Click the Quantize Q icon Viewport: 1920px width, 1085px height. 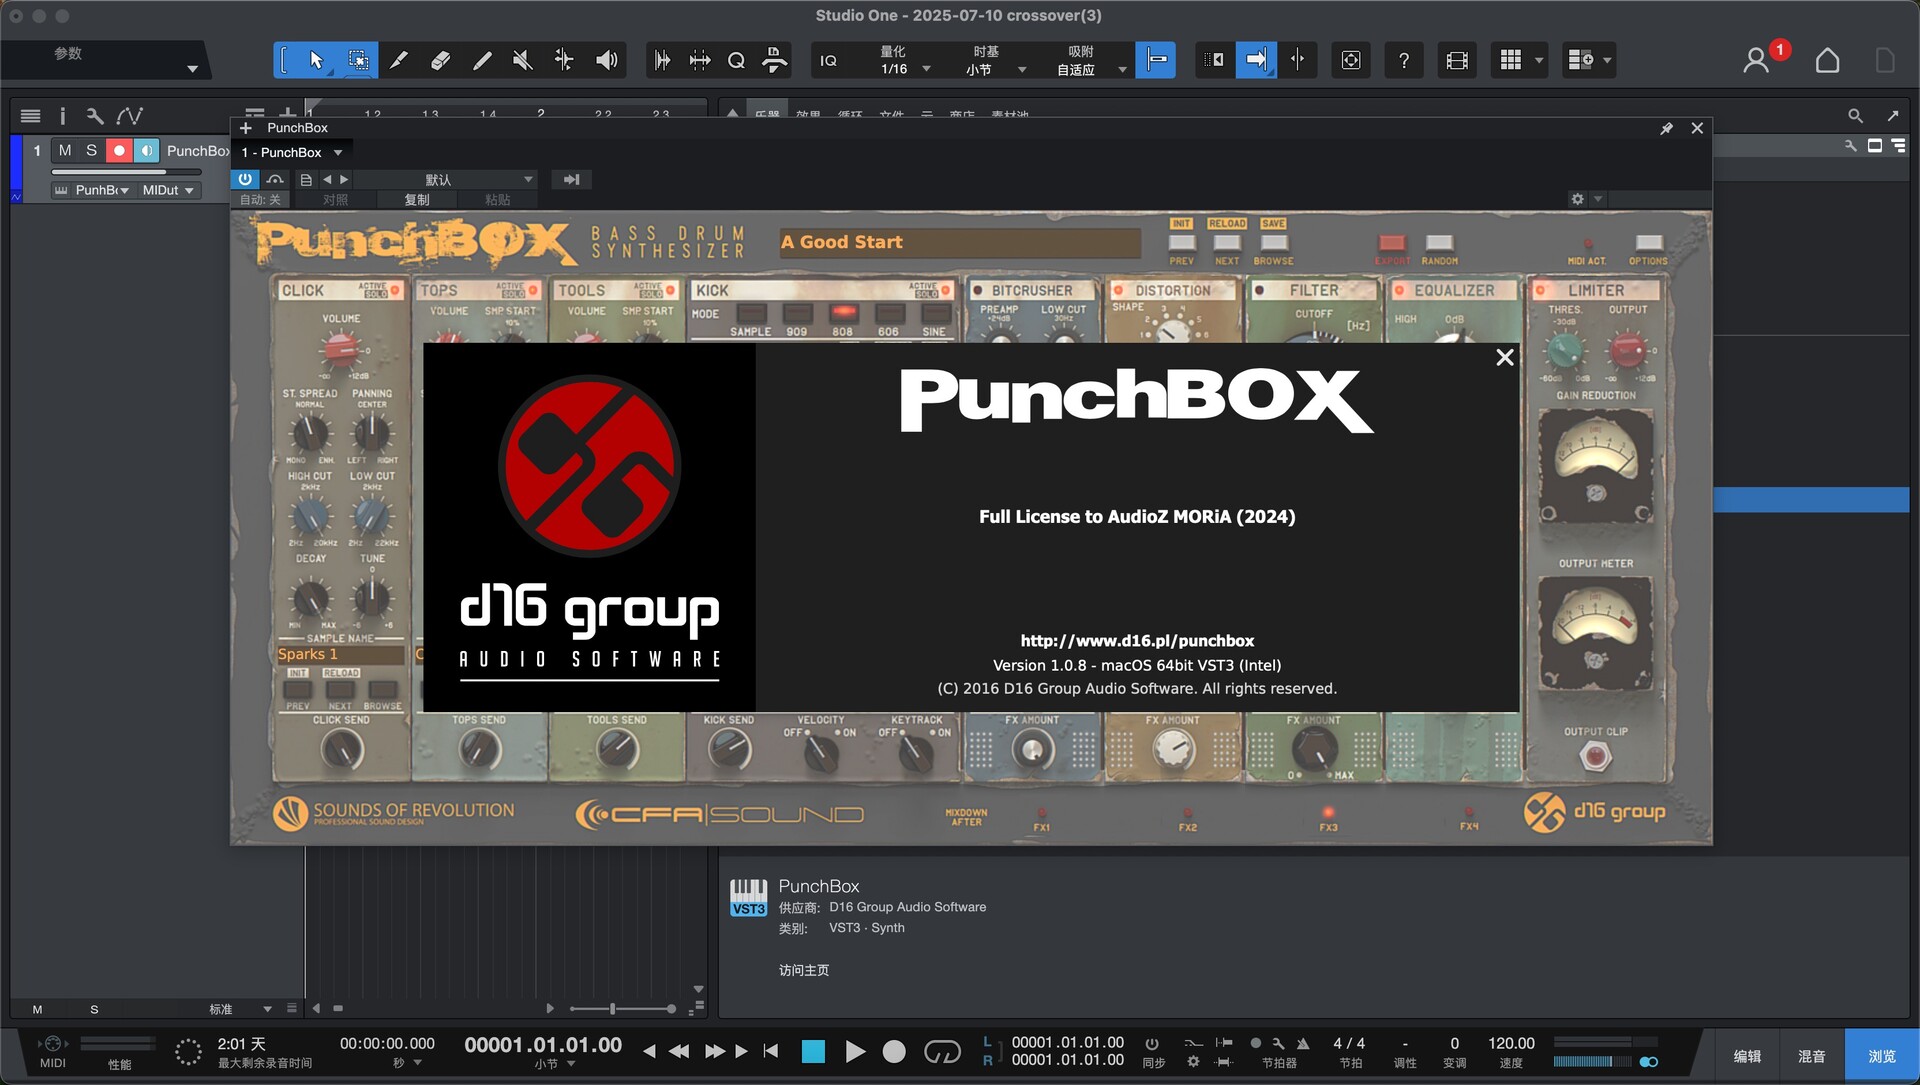(x=736, y=61)
